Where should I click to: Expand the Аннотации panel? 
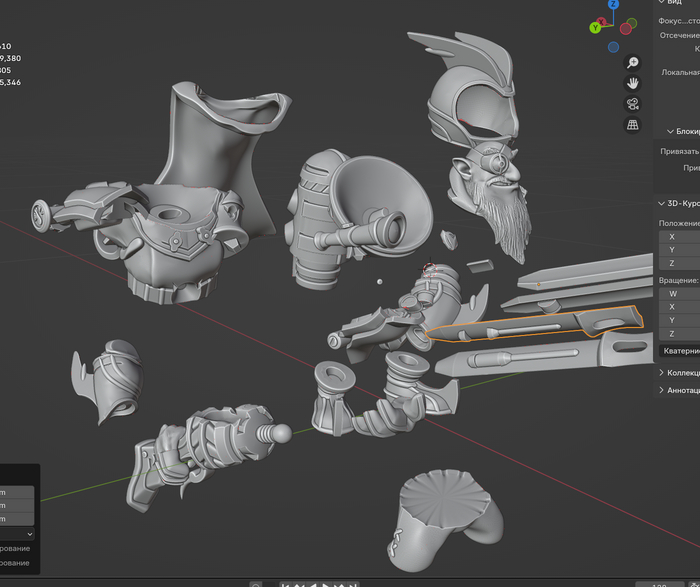[x=680, y=390]
